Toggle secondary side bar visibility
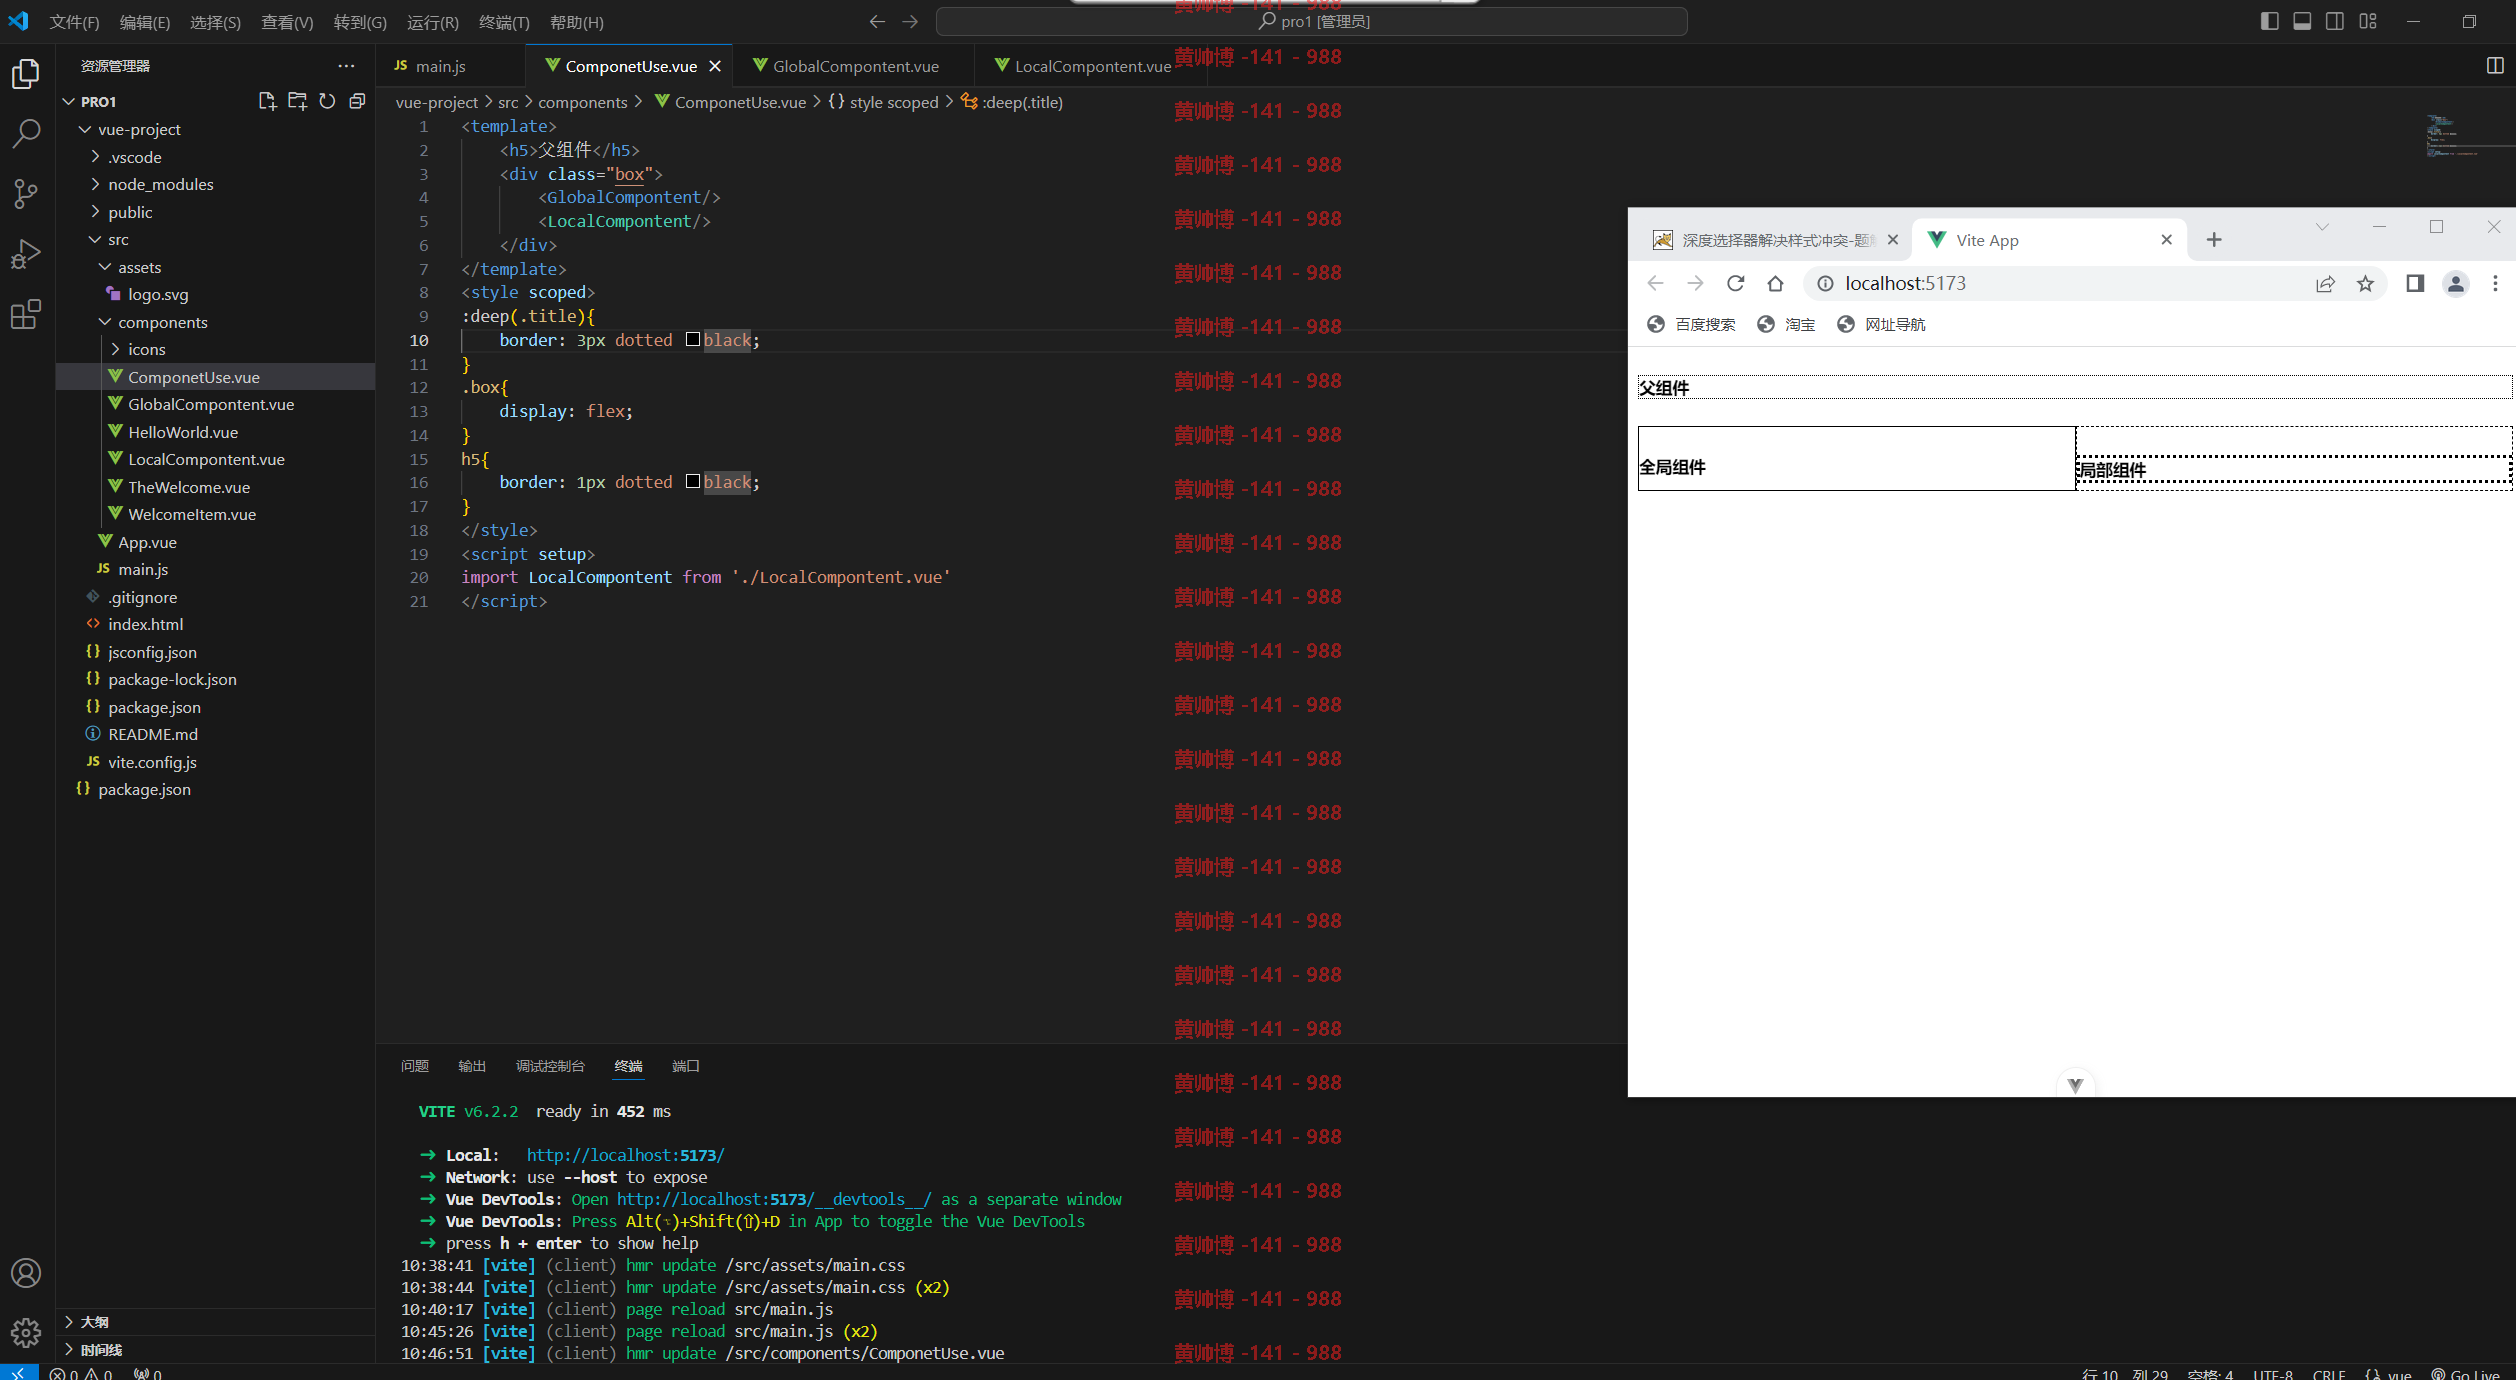Viewport: 2516px width, 1380px height. (x=2335, y=21)
